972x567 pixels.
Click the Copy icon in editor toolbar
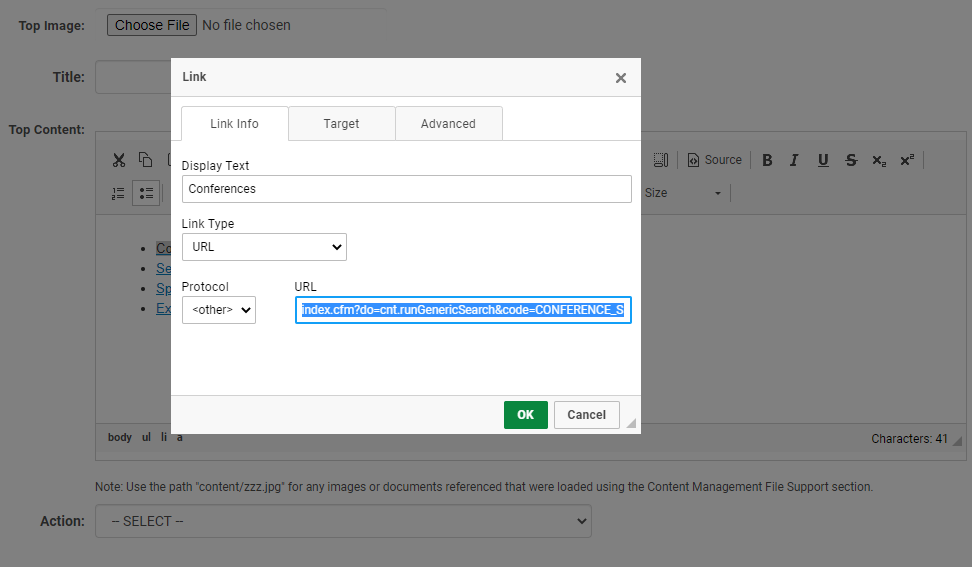click(146, 160)
